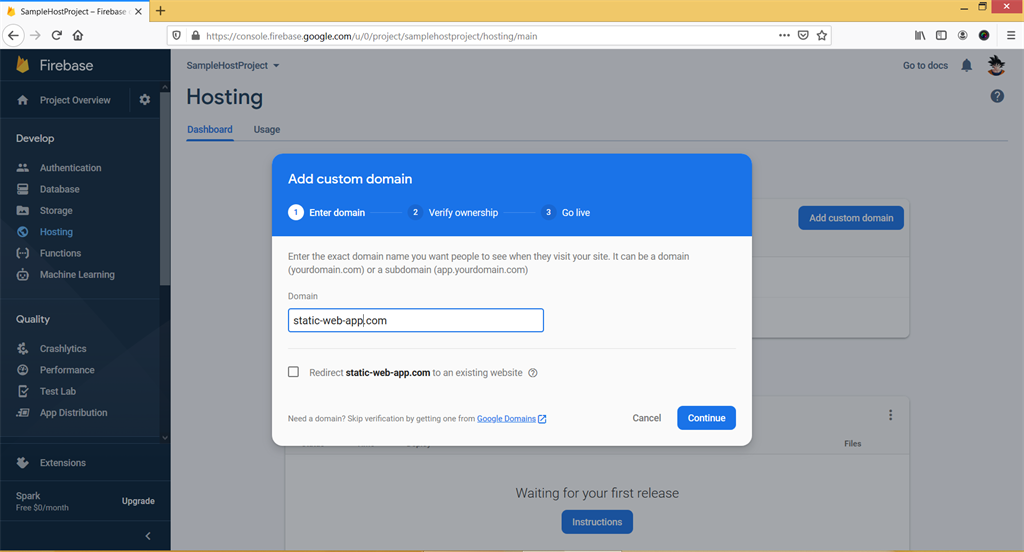This screenshot has width=1024, height=552.
Task: Click the Add custom domain button
Action: (851, 218)
